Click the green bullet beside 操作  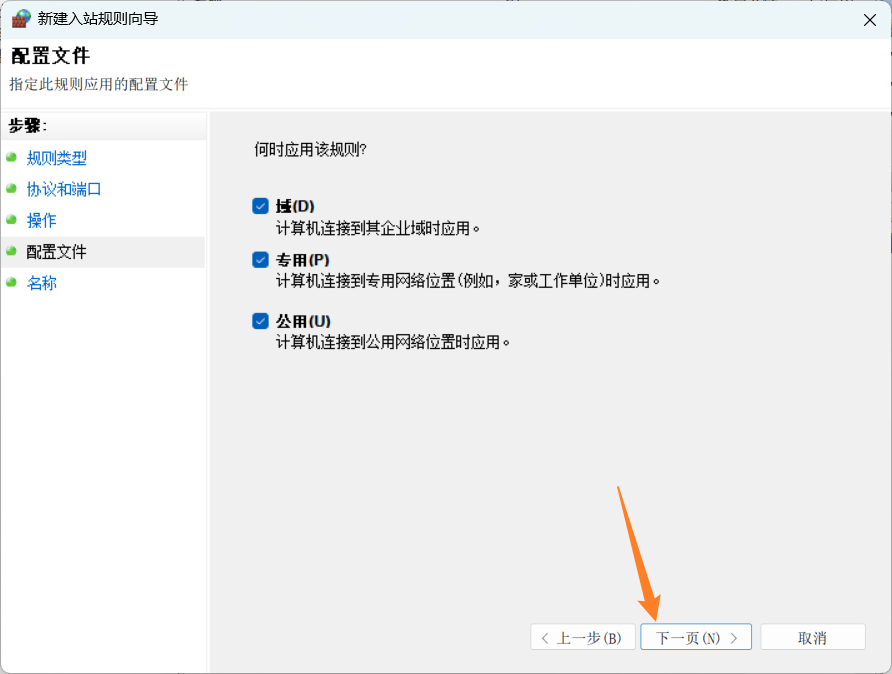click(11, 220)
